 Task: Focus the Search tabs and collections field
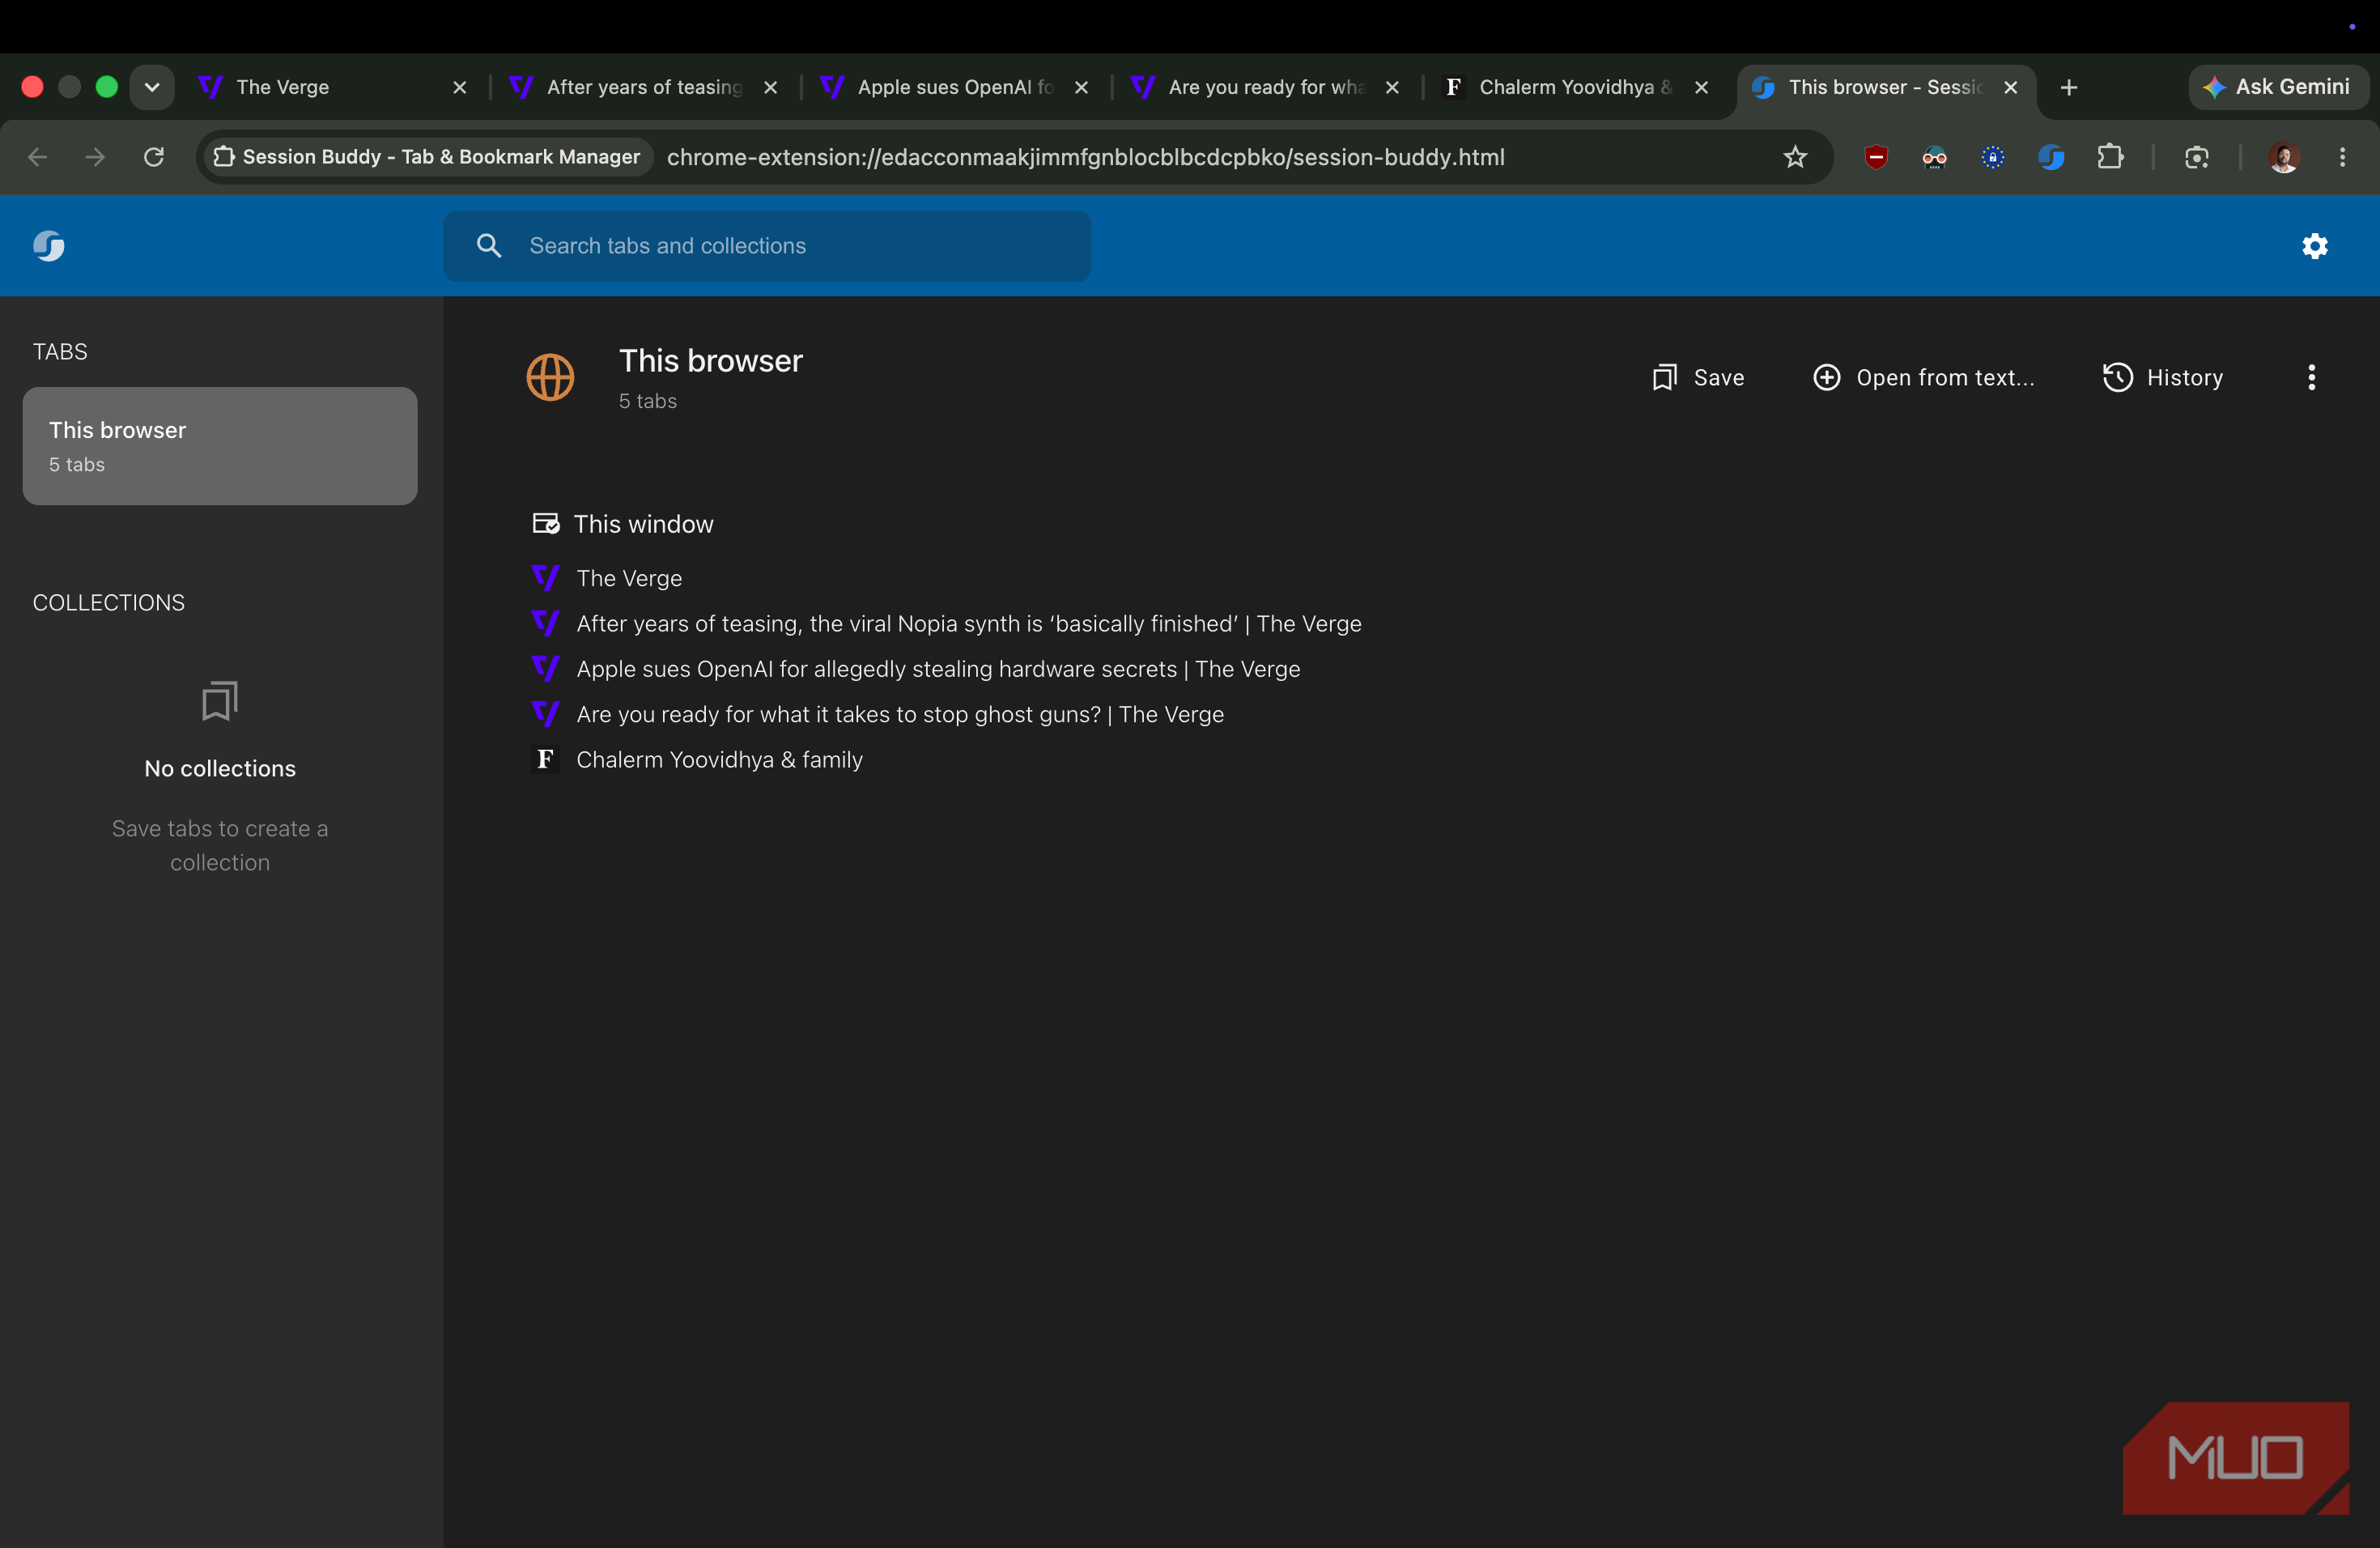767,246
